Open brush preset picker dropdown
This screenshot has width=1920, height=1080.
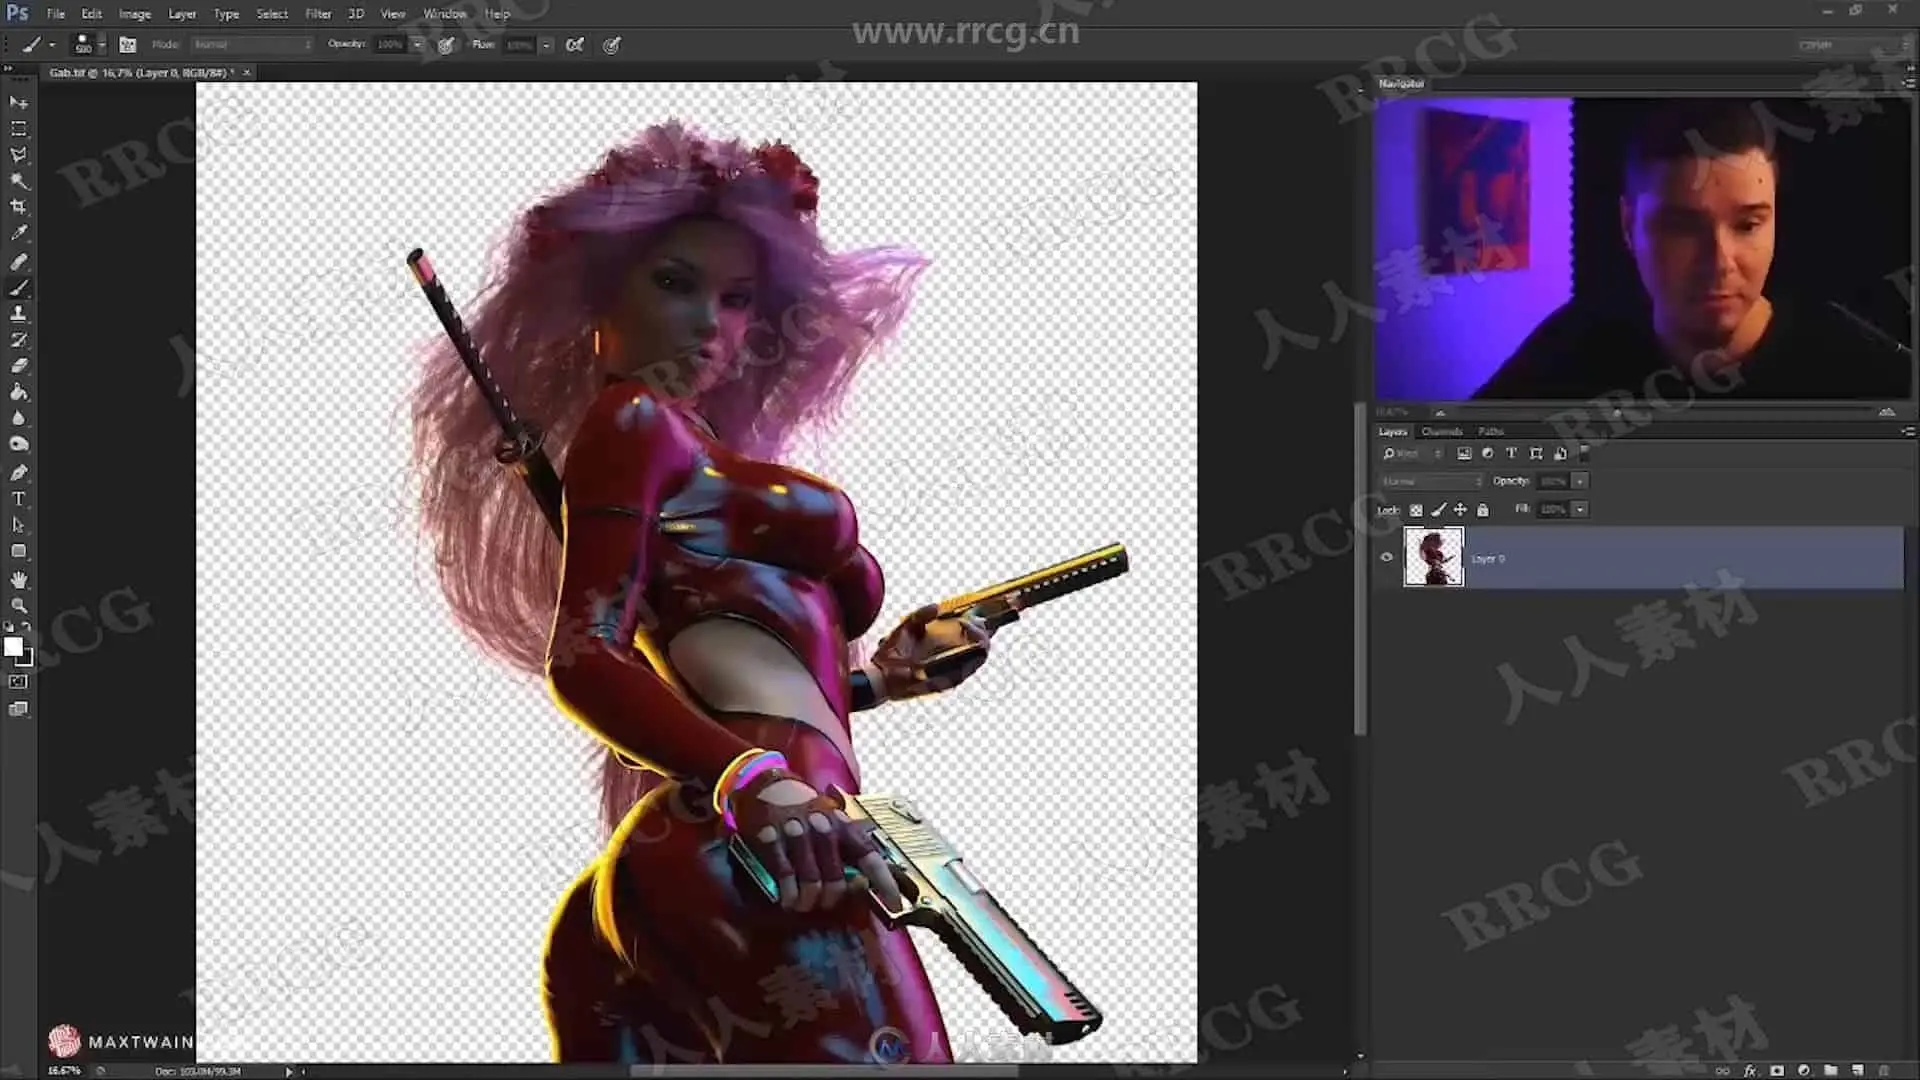(x=101, y=45)
